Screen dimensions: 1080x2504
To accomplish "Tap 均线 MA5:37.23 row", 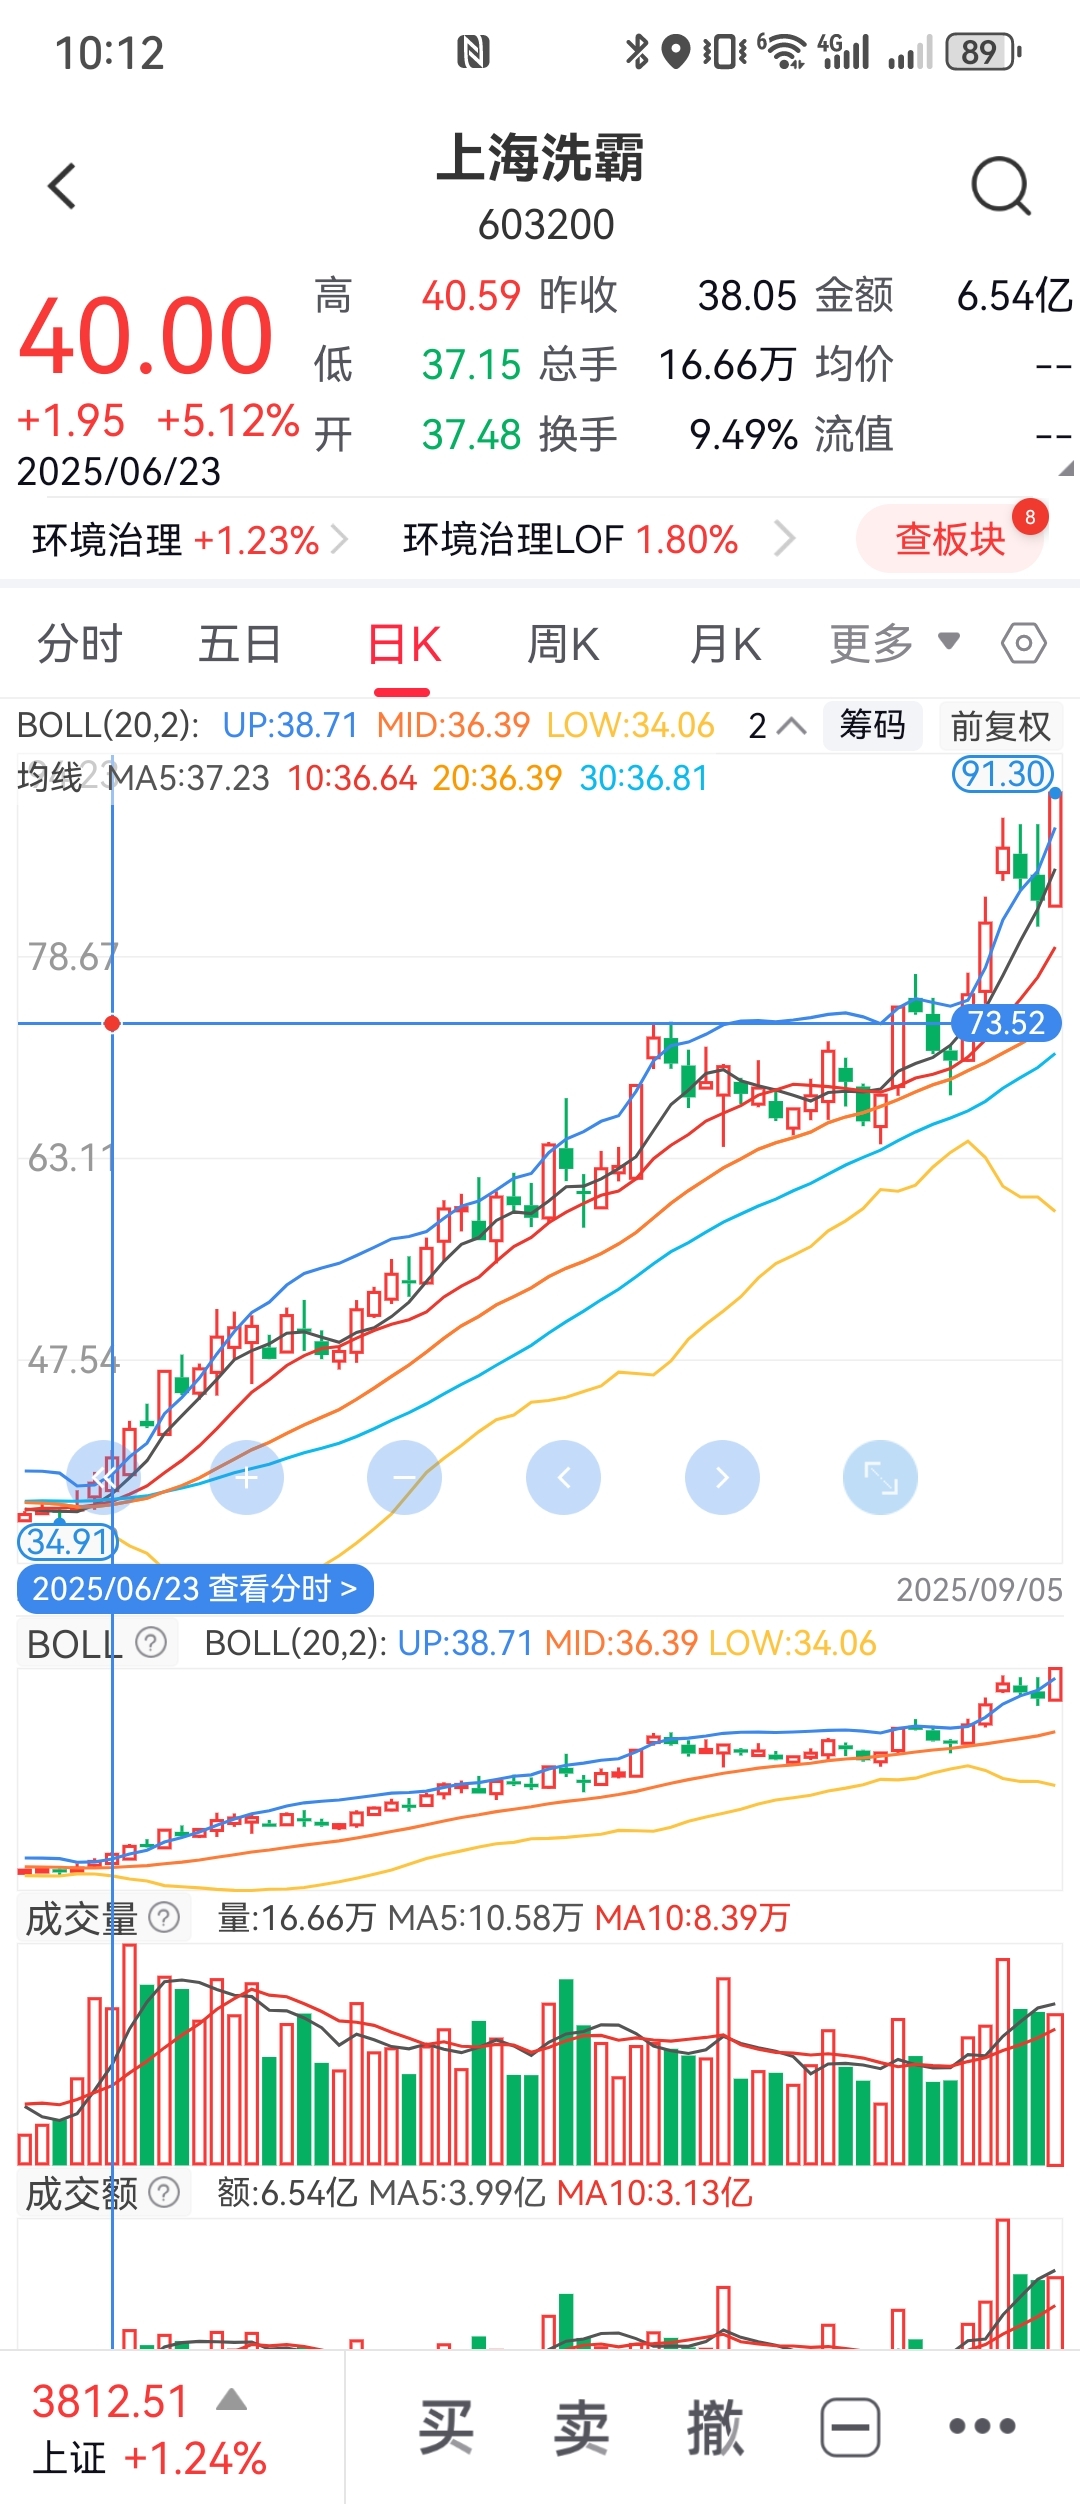I will pyautogui.click(x=144, y=777).
